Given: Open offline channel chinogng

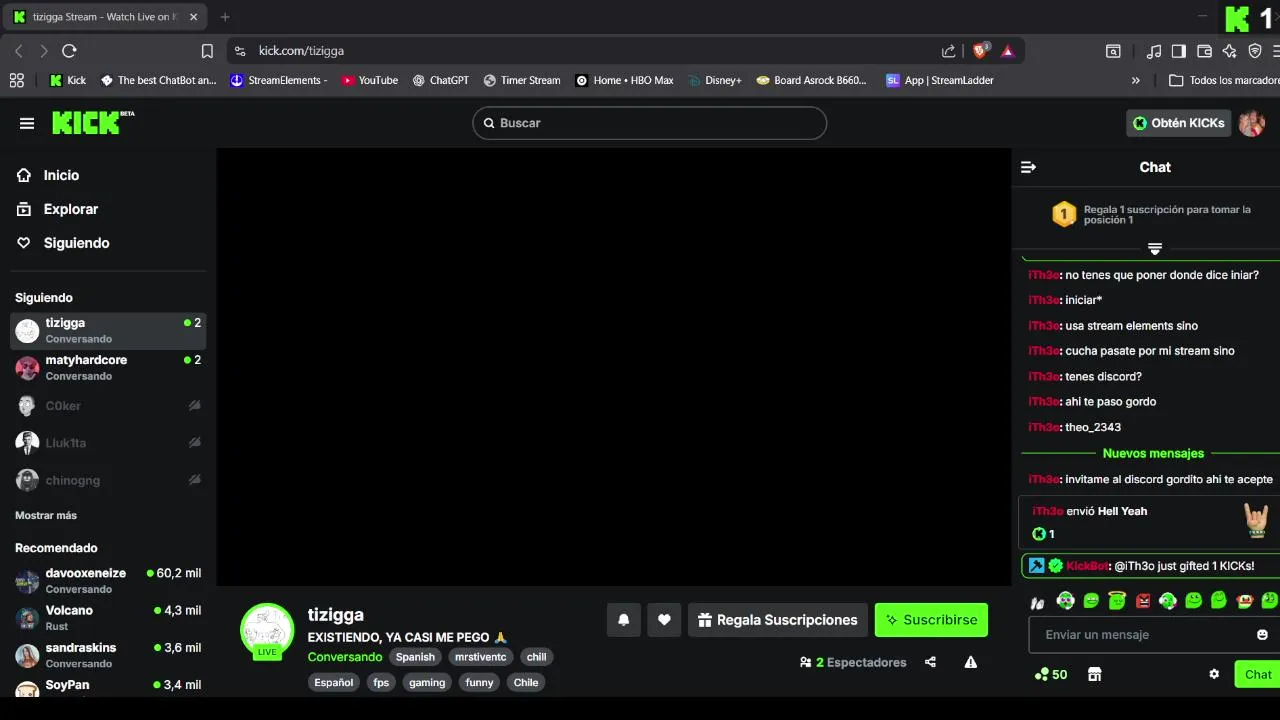Looking at the screenshot, I should click(x=108, y=480).
